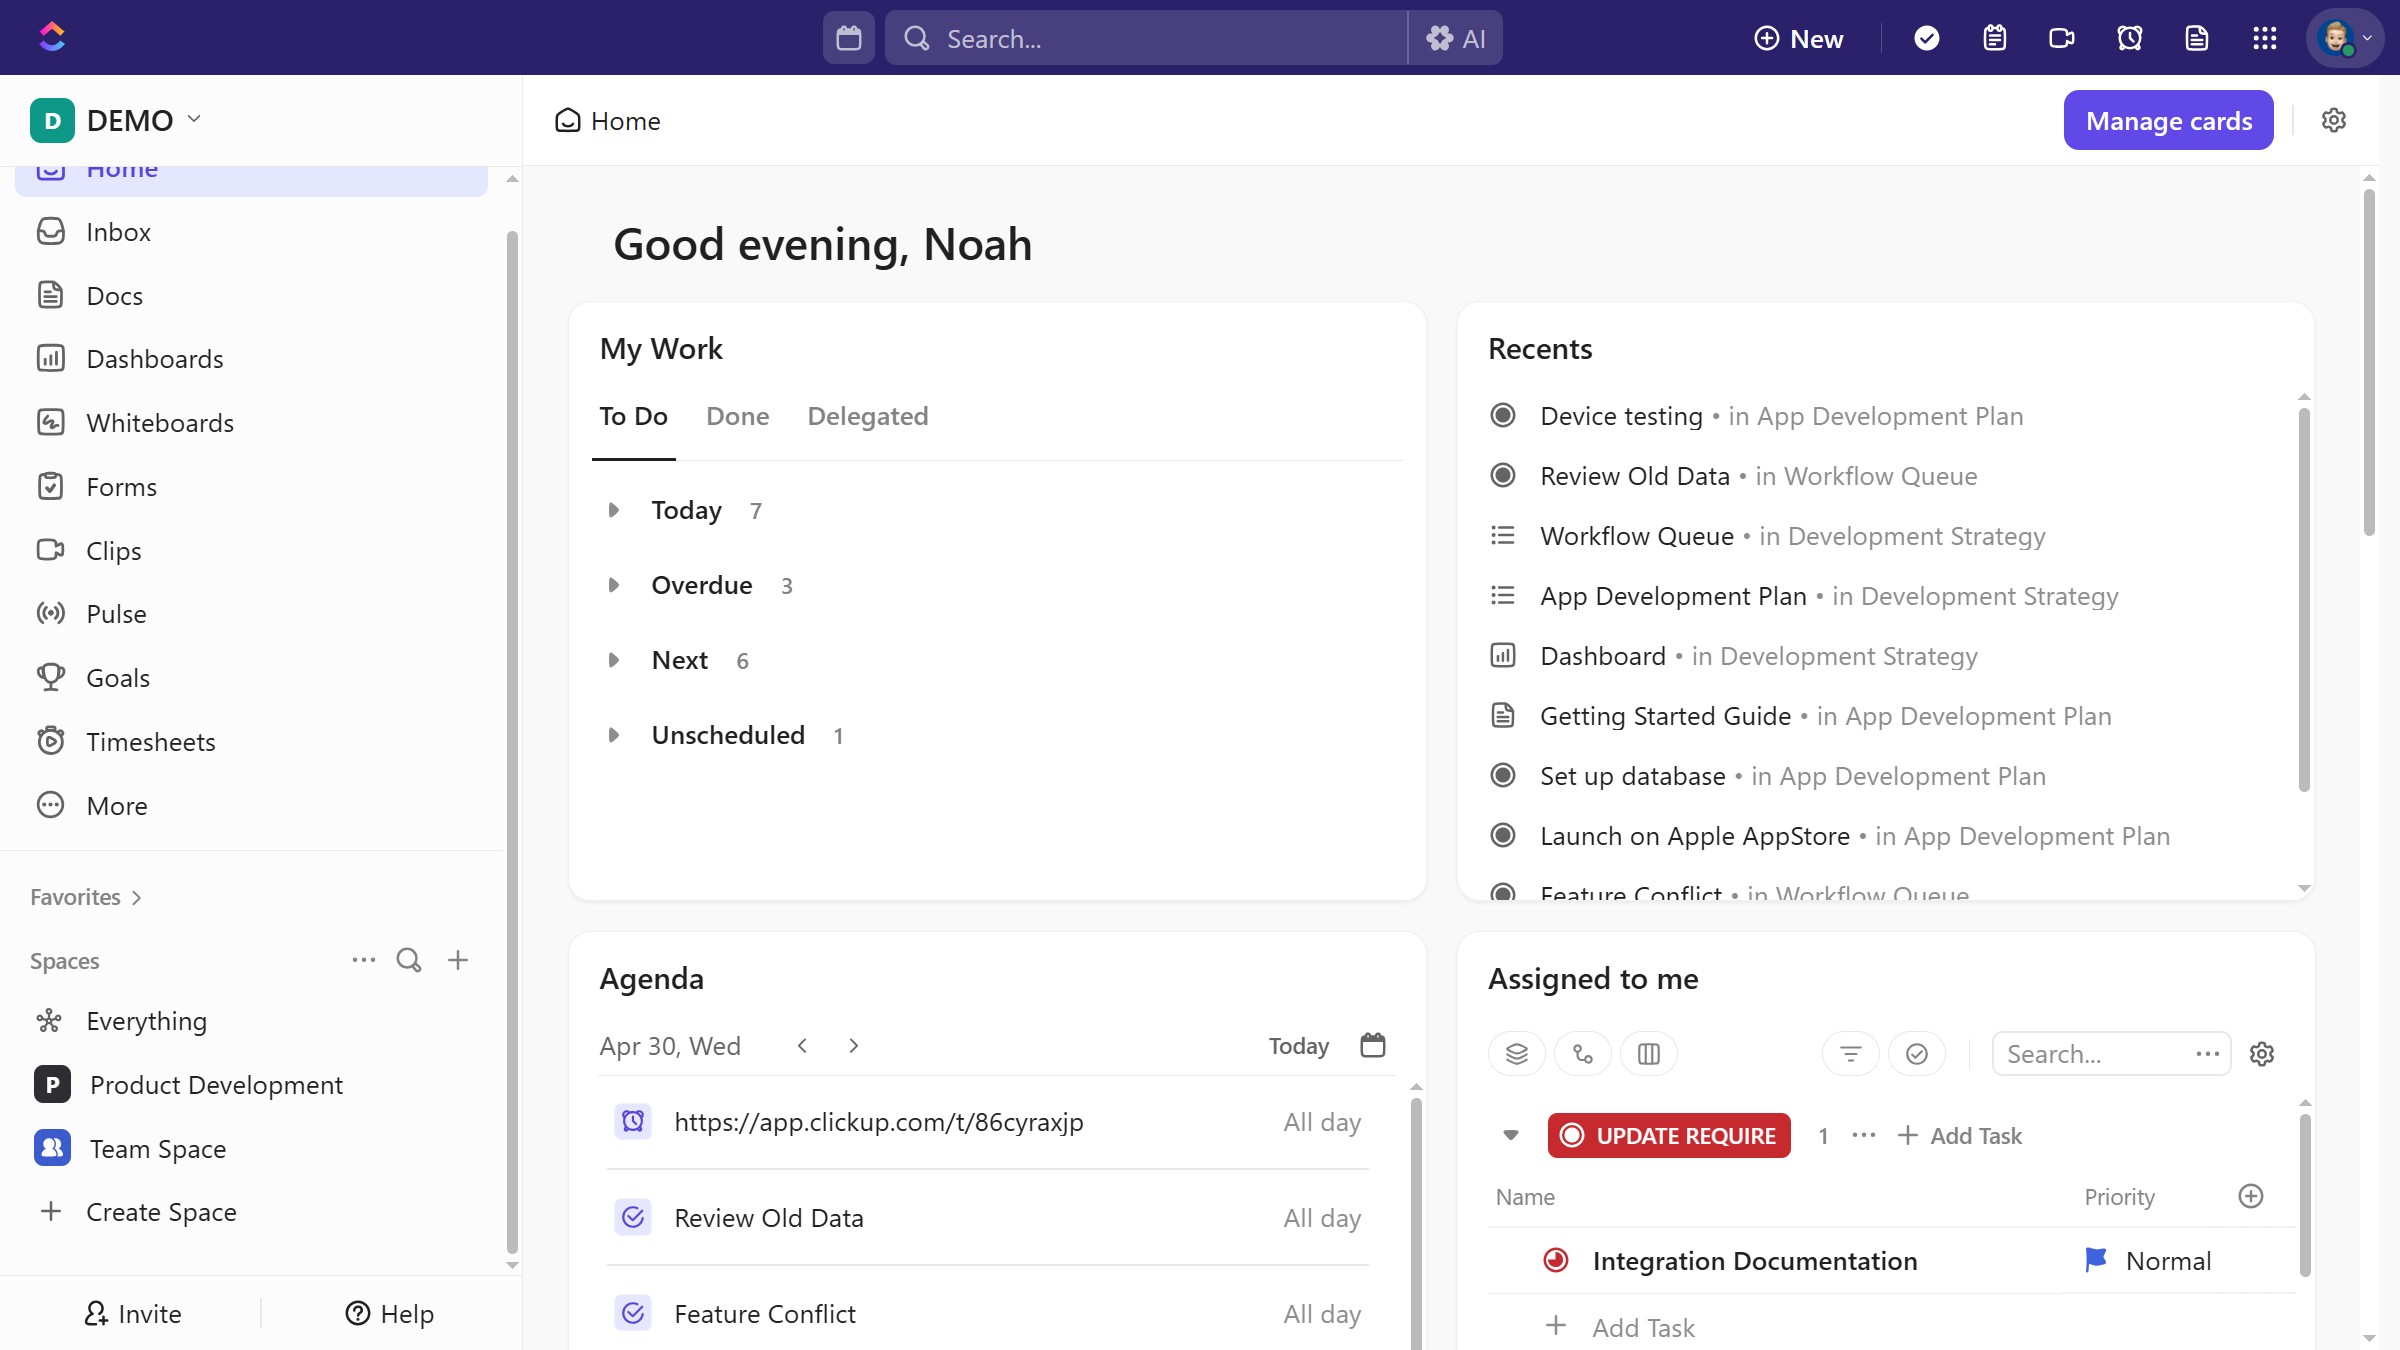
Task: Open the checkmark tasks icon in top bar
Action: click(1927, 38)
